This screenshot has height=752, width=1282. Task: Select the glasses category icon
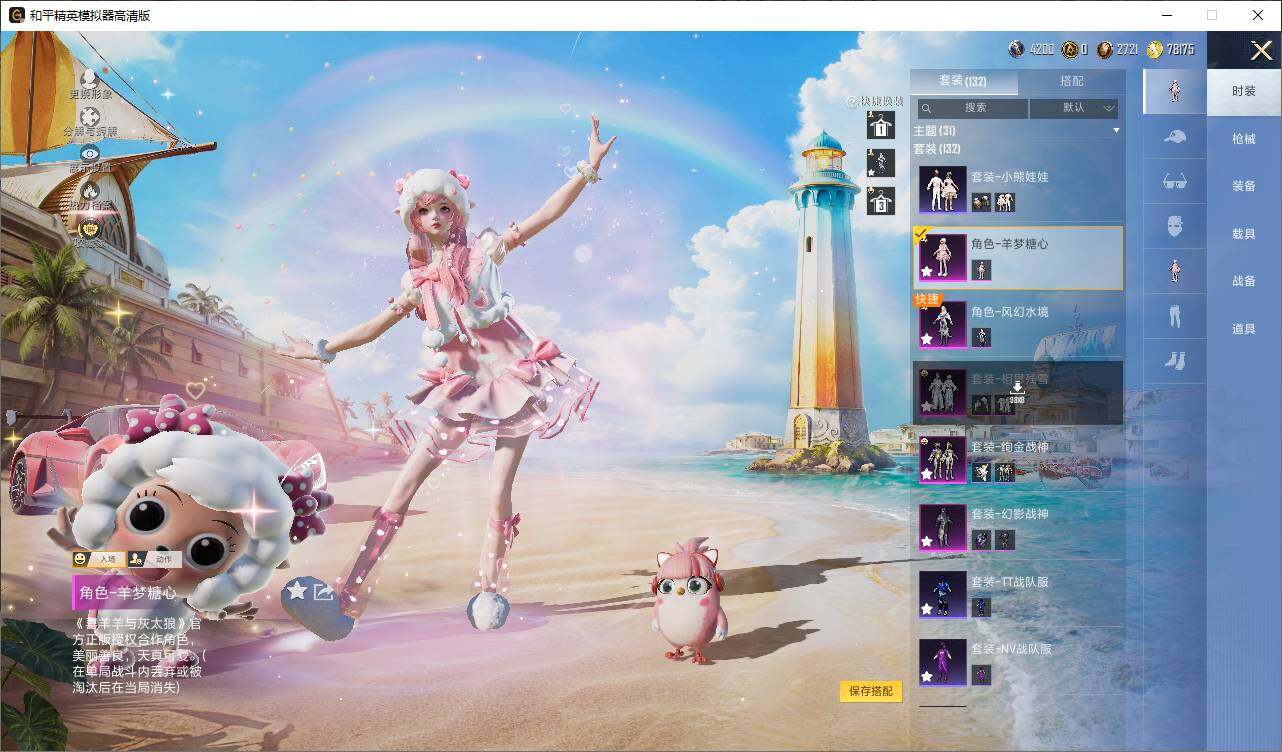point(1175,182)
